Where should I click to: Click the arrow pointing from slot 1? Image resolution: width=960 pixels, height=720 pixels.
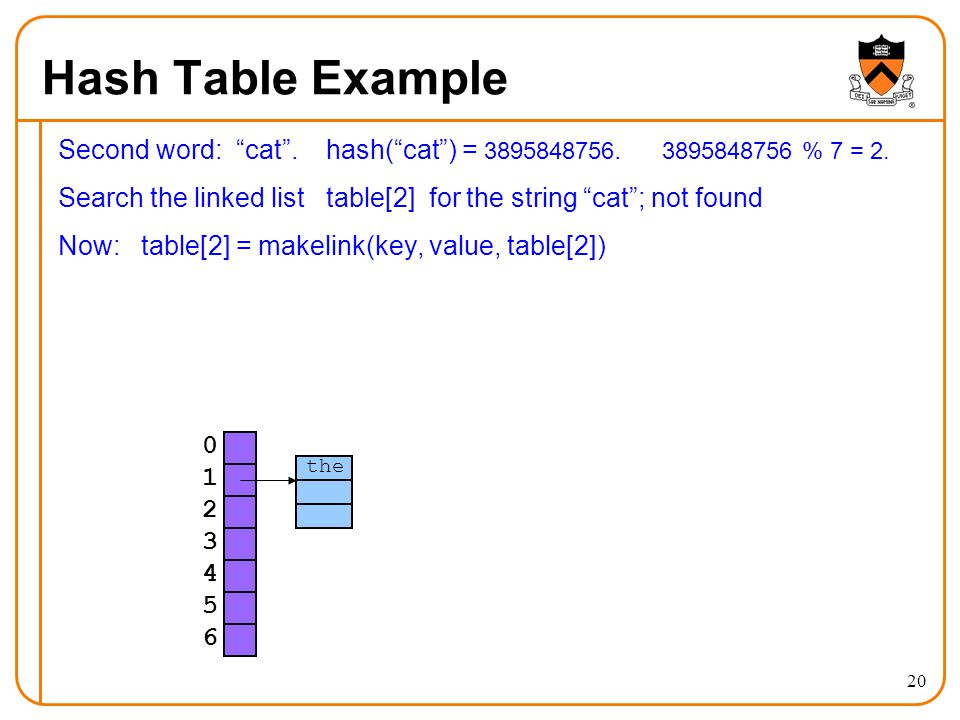coord(268,481)
